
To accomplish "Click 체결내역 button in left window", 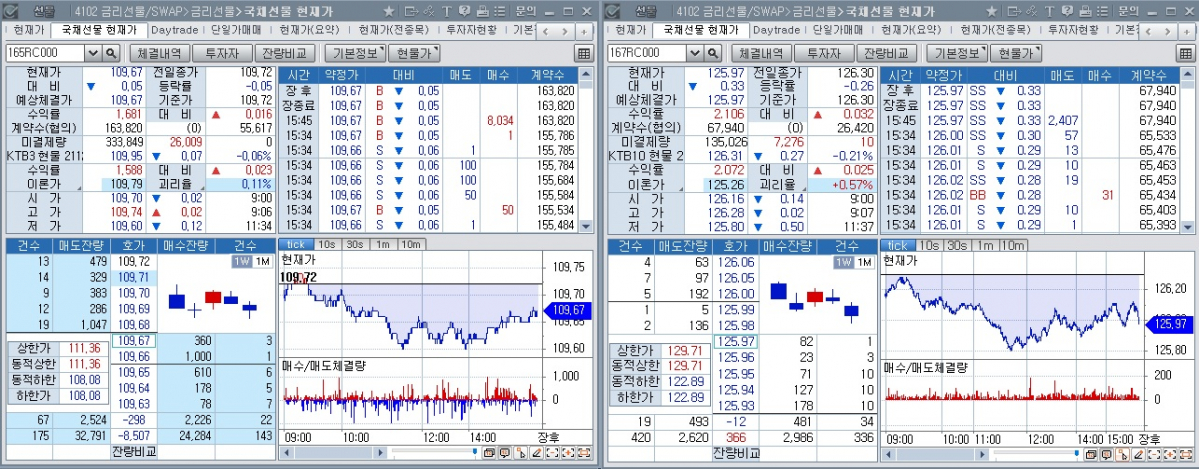I will tap(159, 53).
